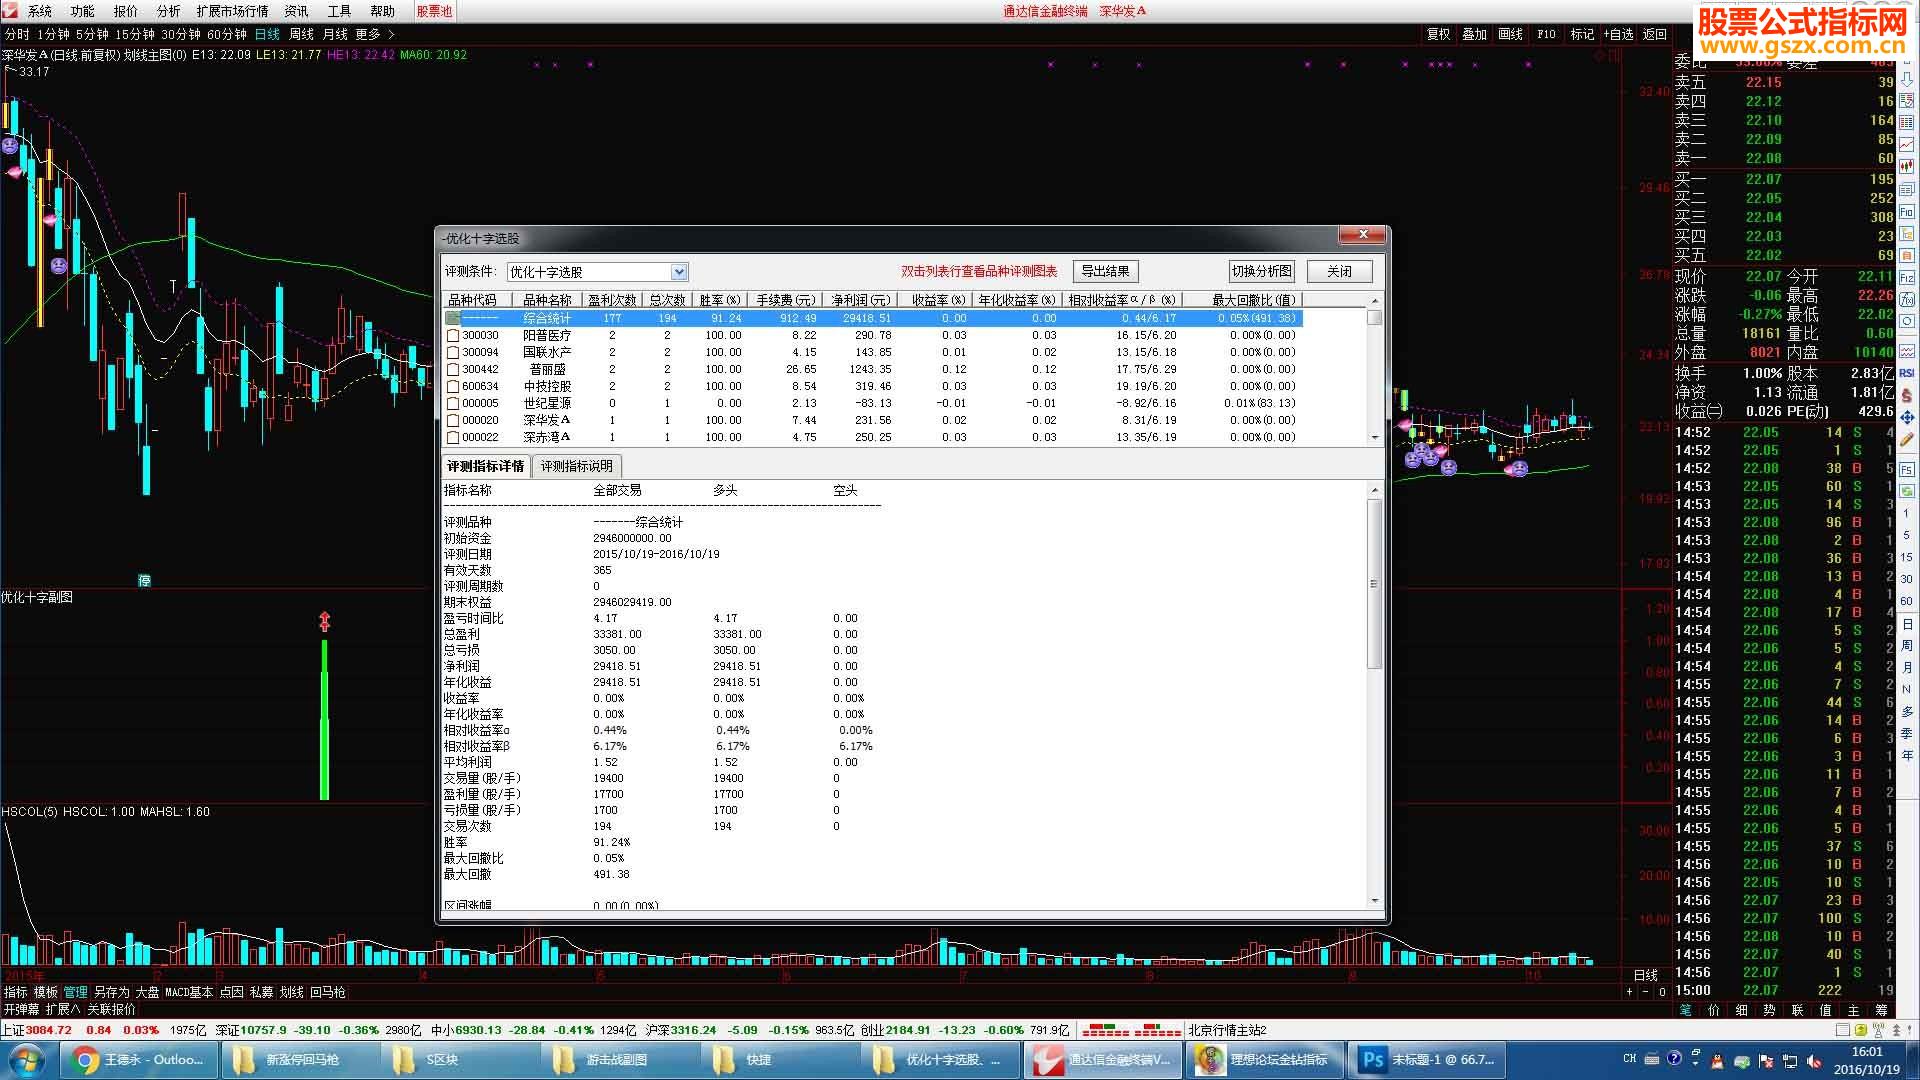Click the smiley face marker near 33.17
The height and width of the screenshot is (1080, 1920).
click(x=10, y=146)
